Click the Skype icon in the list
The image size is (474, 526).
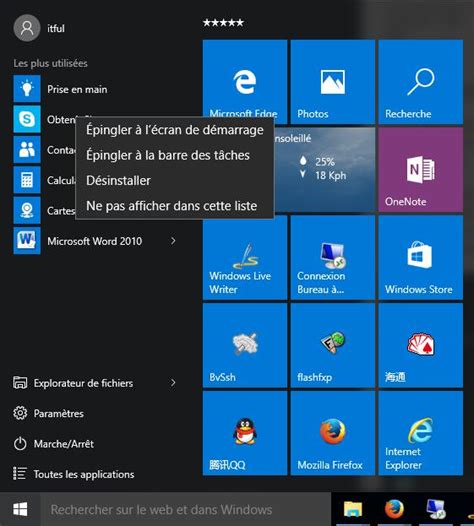coord(27,119)
